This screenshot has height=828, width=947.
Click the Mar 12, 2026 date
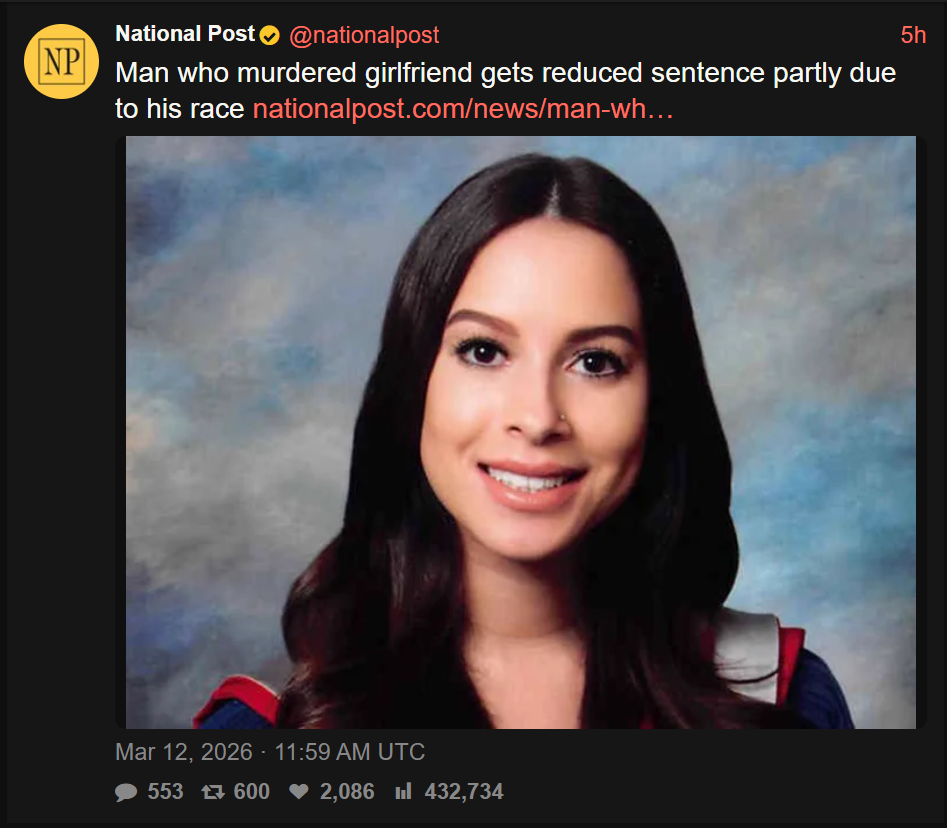pyautogui.click(x=183, y=752)
